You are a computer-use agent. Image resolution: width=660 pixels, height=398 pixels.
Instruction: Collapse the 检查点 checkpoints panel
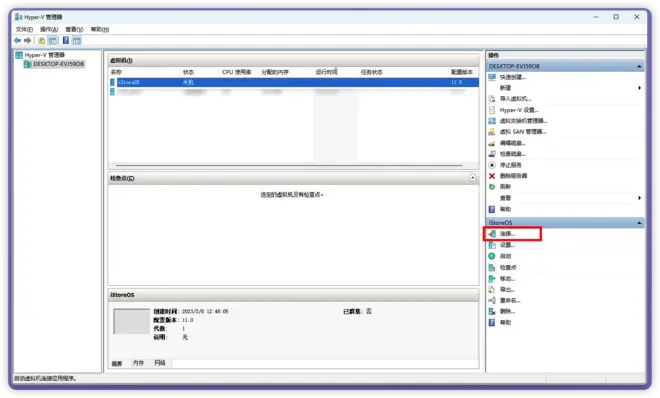tap(473, 178)
